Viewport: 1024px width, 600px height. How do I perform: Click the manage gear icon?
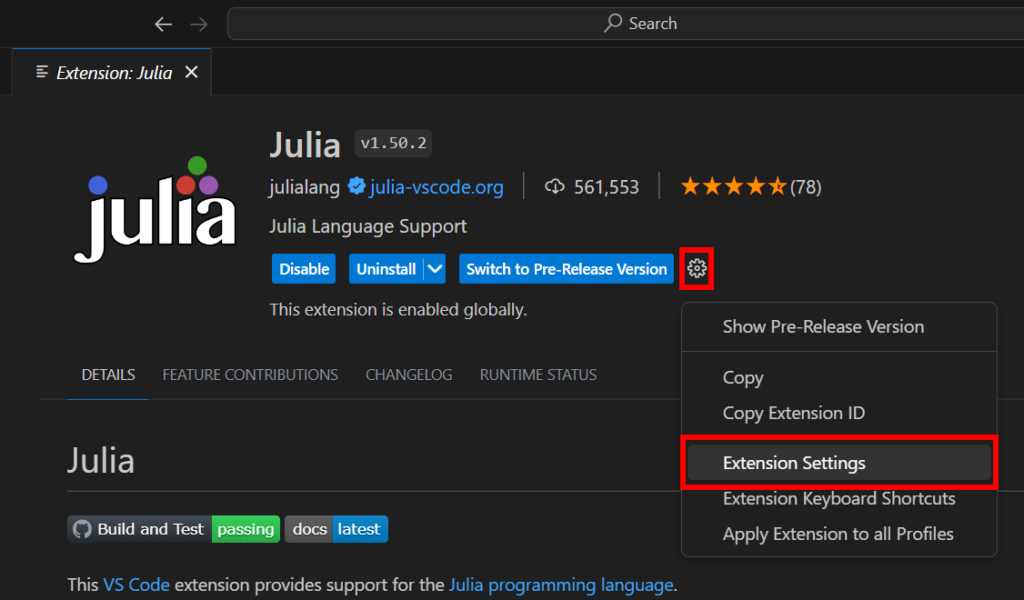[x=697, y=268]
